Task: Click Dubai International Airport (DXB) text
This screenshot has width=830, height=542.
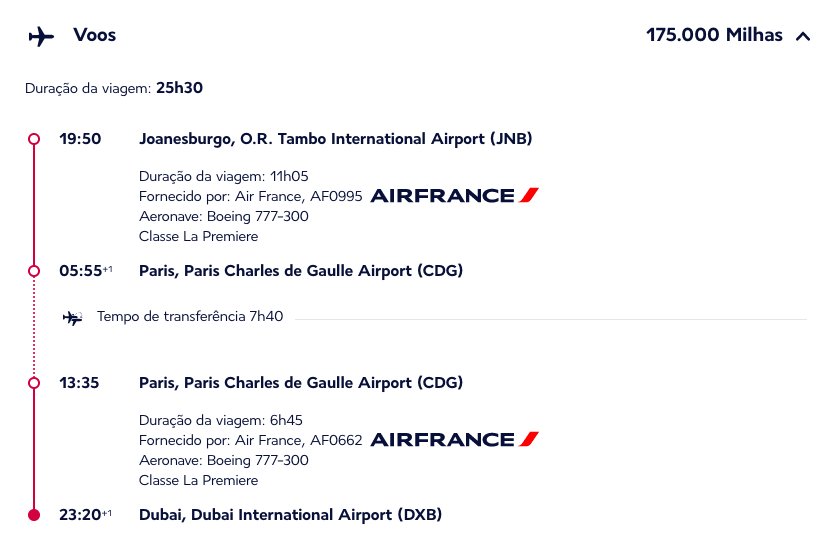Action: pos(290,514)
